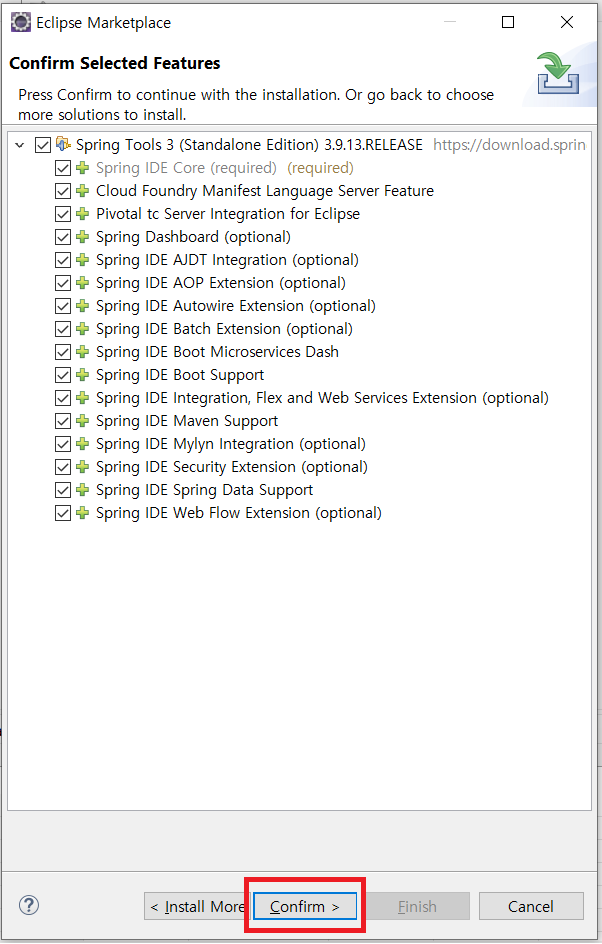Click the plus icon beside Cloud Foundry Manifest
Viewport: 602px width, 944px height.
(82, 191)
